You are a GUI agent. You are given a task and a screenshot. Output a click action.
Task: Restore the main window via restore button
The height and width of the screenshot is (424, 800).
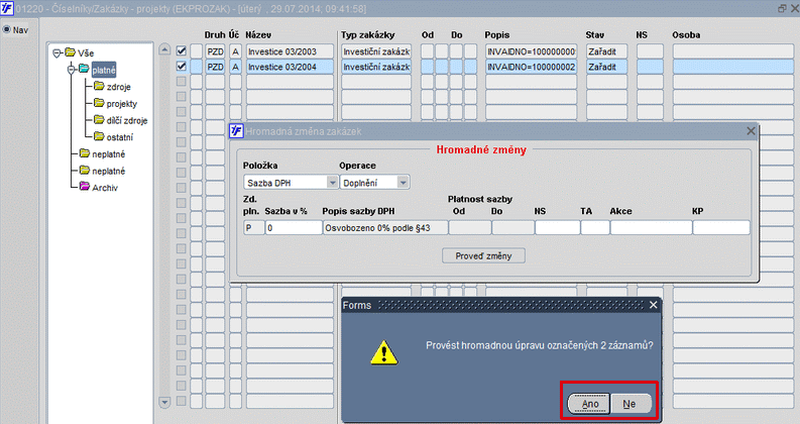click(x=782, y=8)
